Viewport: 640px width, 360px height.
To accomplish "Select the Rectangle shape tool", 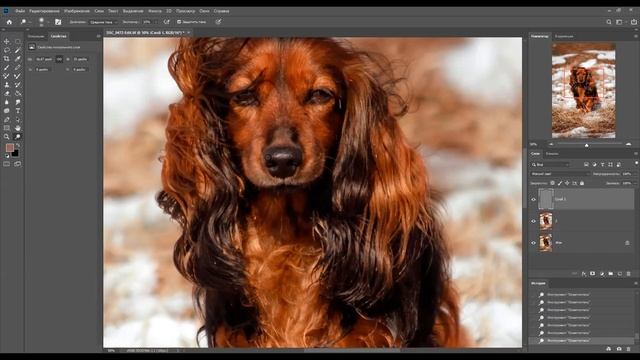I will pos(7,128).
